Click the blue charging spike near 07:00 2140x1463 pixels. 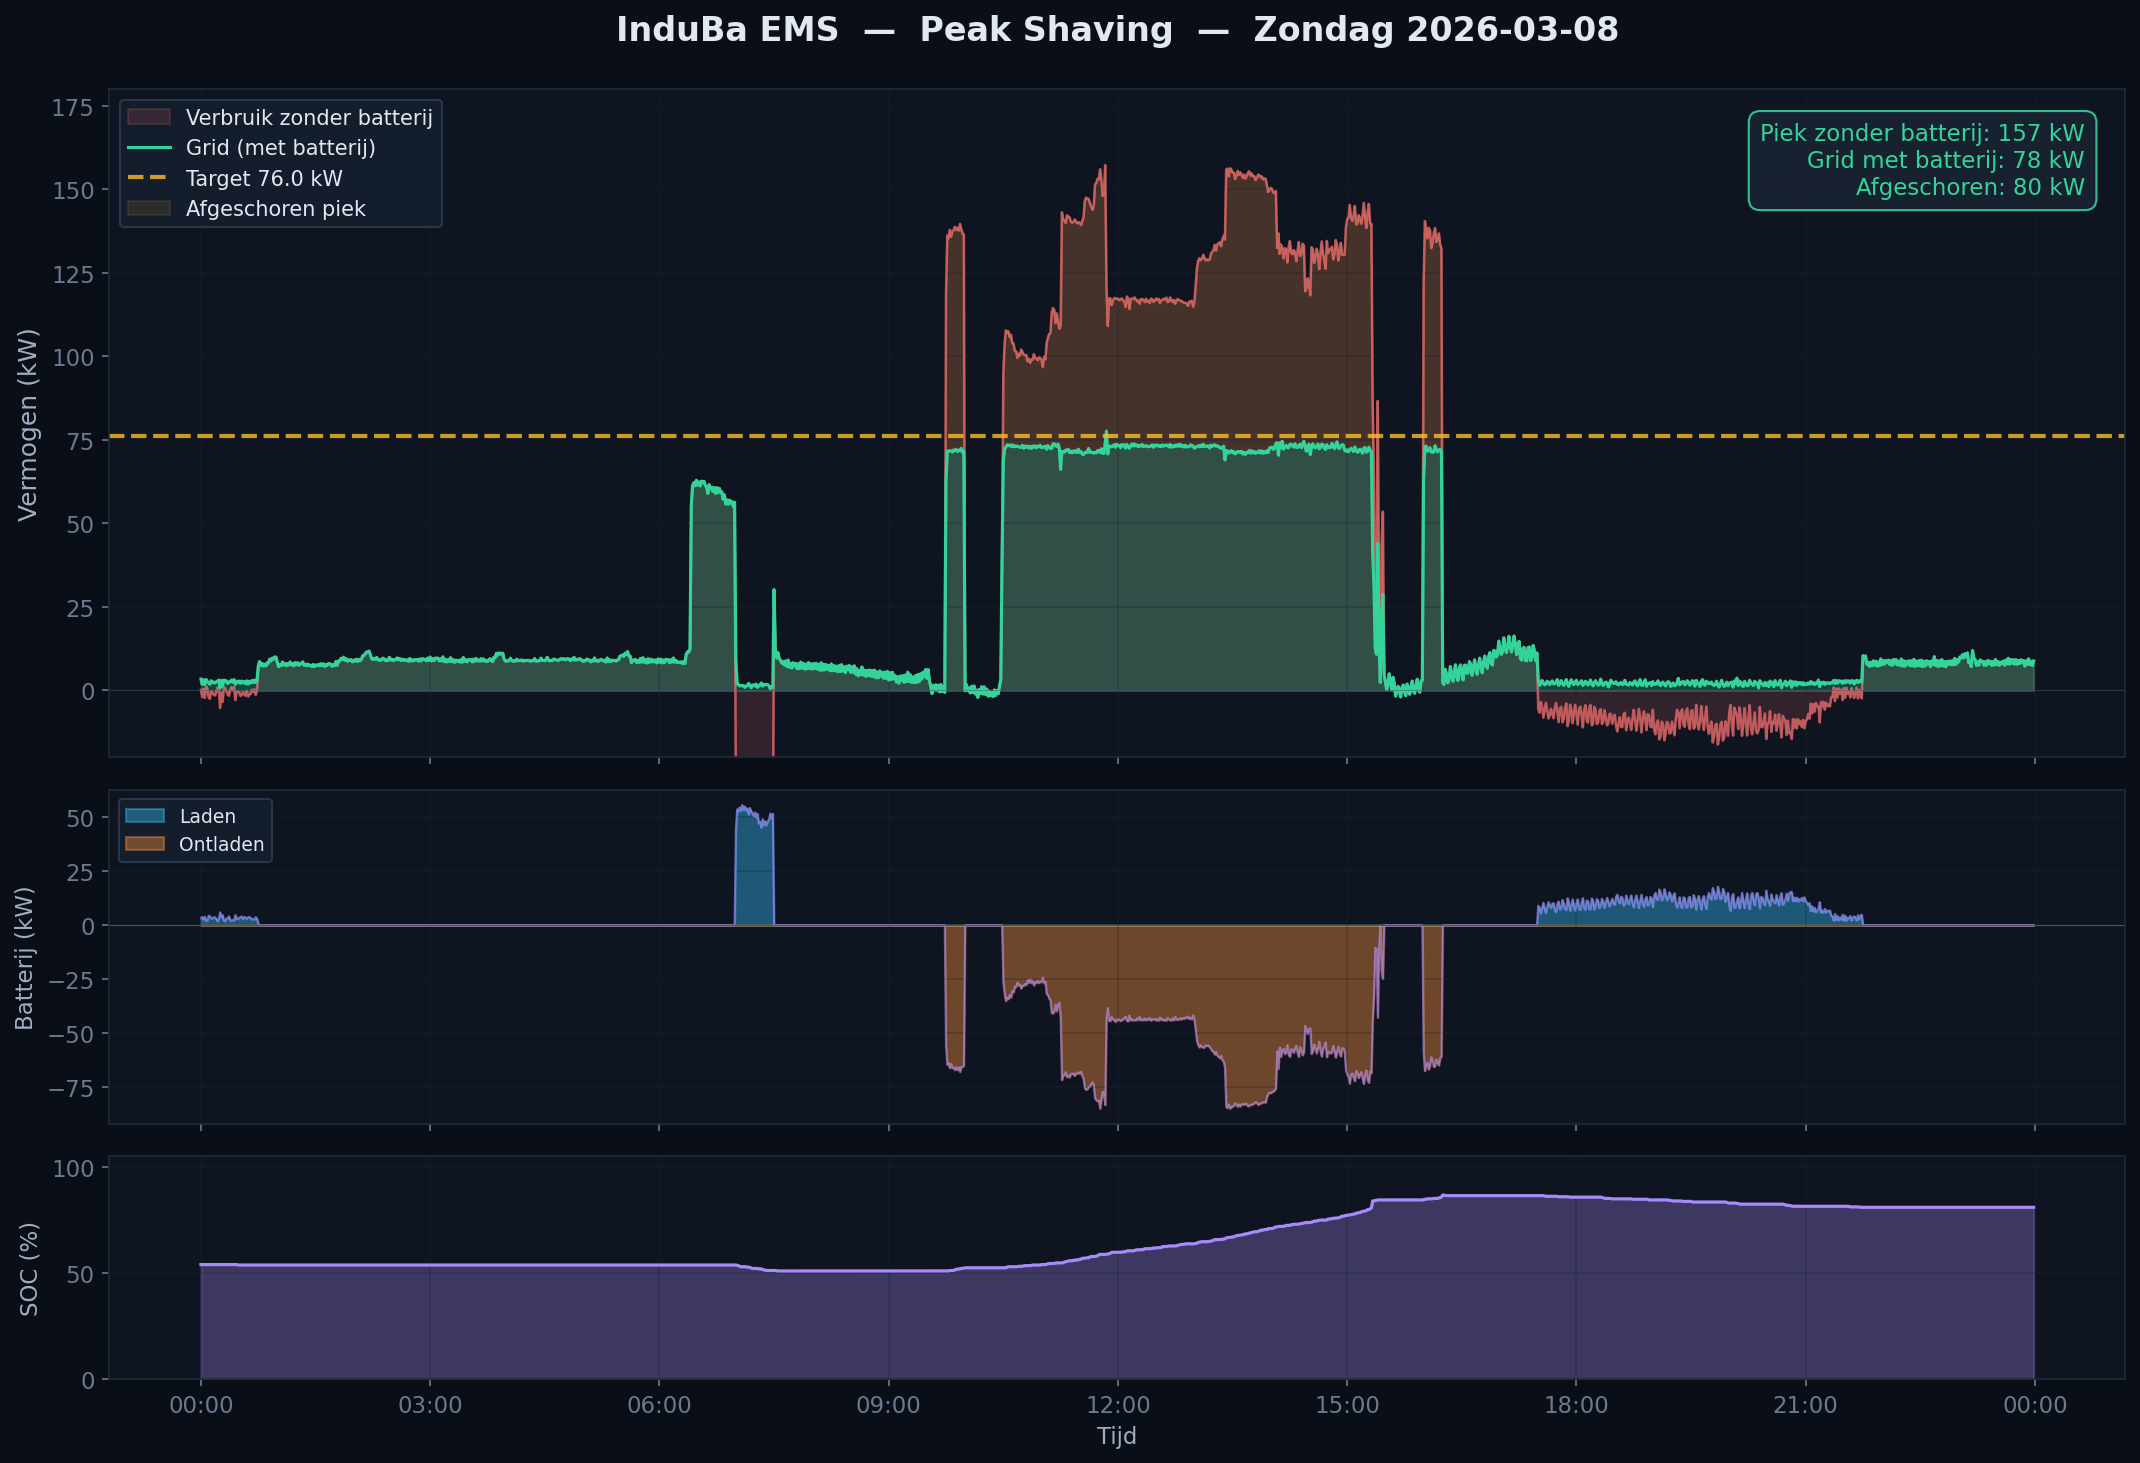point(754,870)
